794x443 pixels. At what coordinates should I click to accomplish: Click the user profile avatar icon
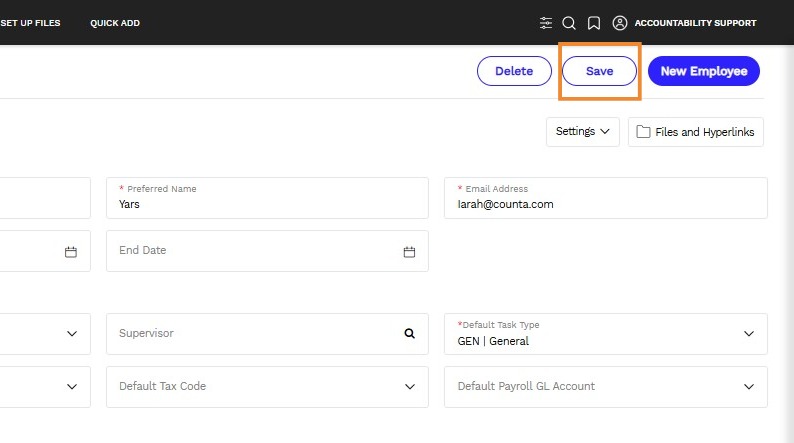[620, 23]
